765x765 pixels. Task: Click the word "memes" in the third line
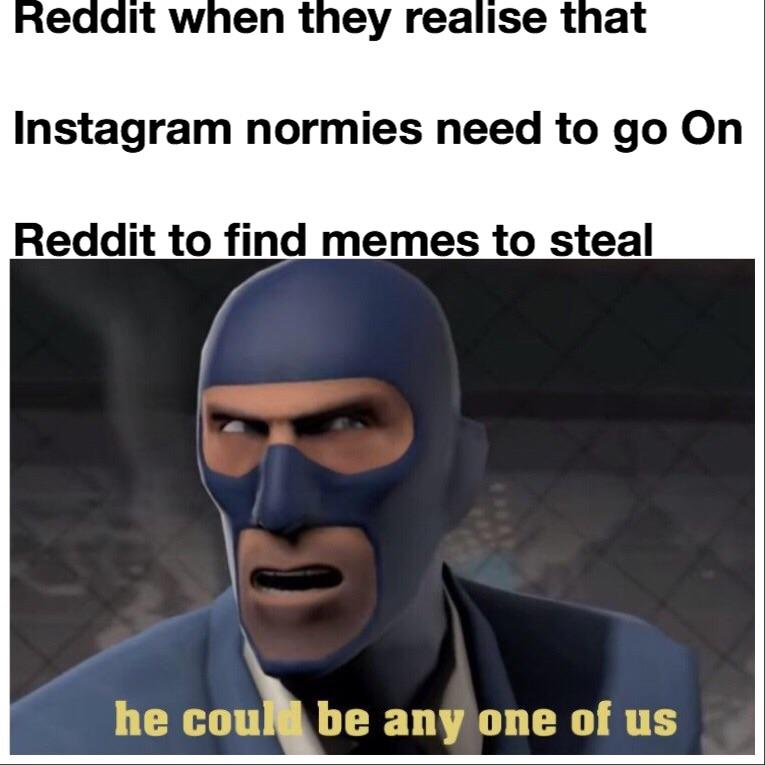(400, 241)
